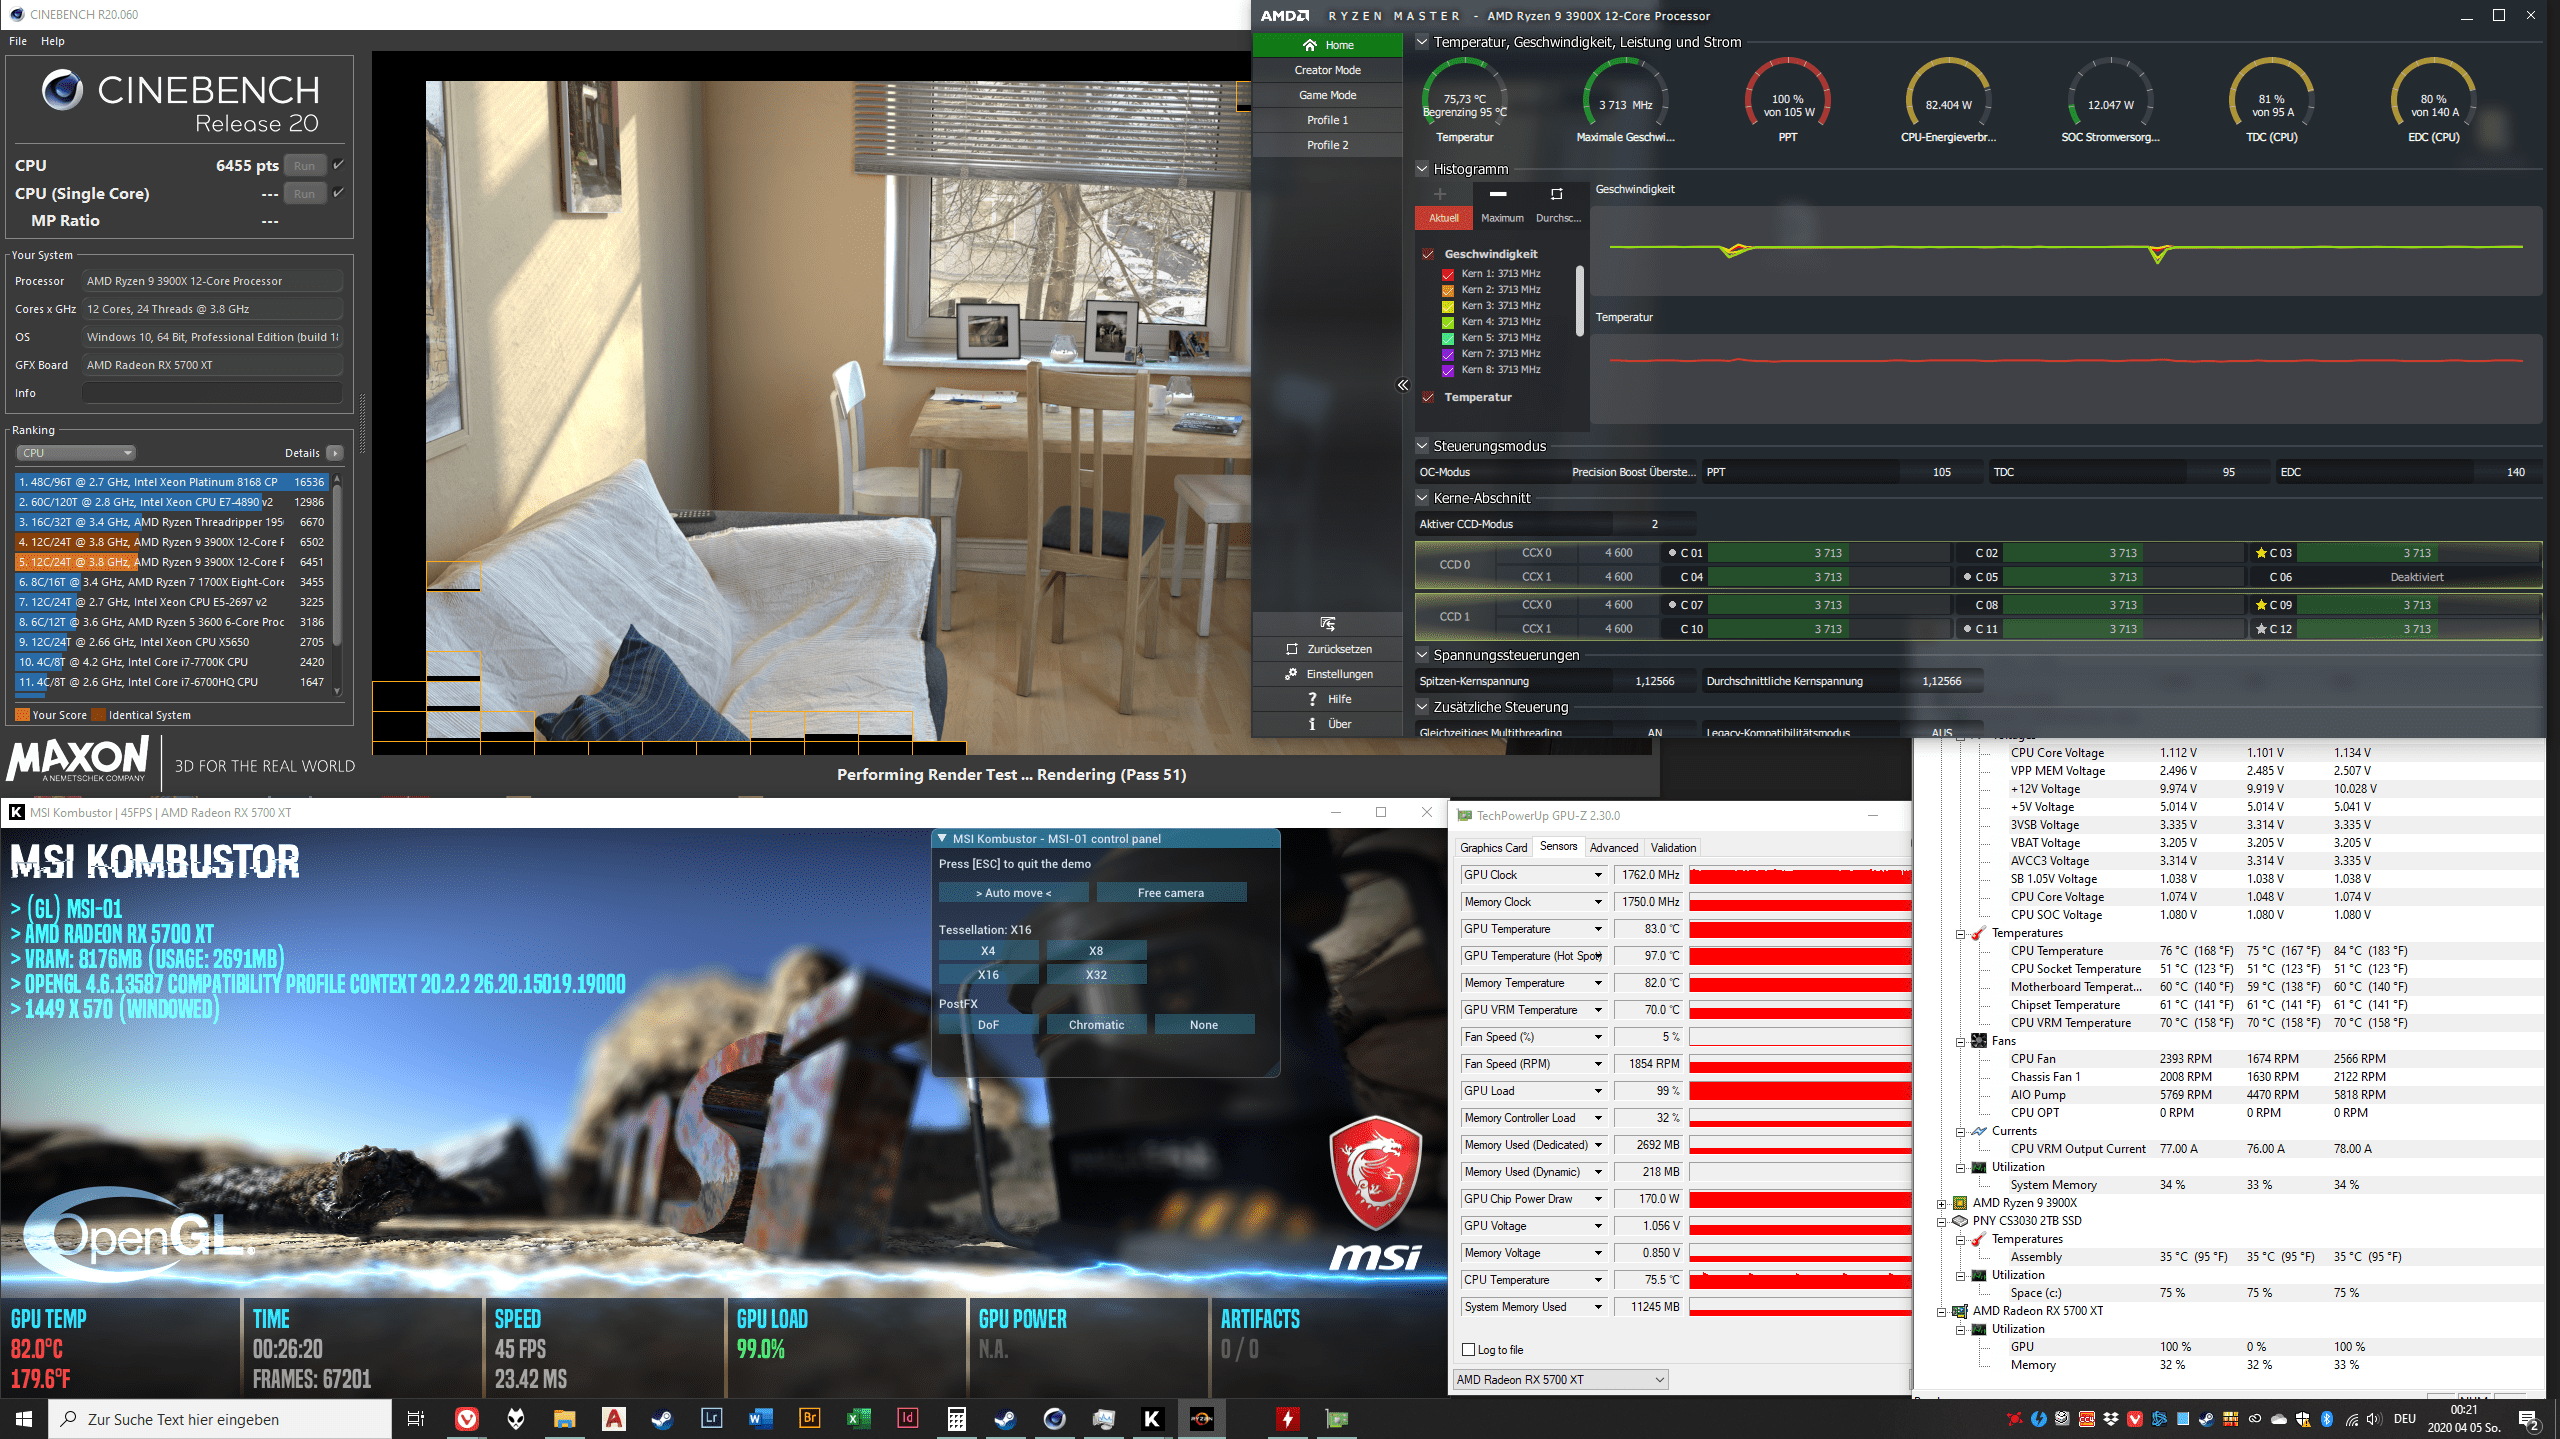Screen dimensions: 2560x1439
Task: Click Ryzen Master histogram legend scrollbar
Action: click(1580, 300)
